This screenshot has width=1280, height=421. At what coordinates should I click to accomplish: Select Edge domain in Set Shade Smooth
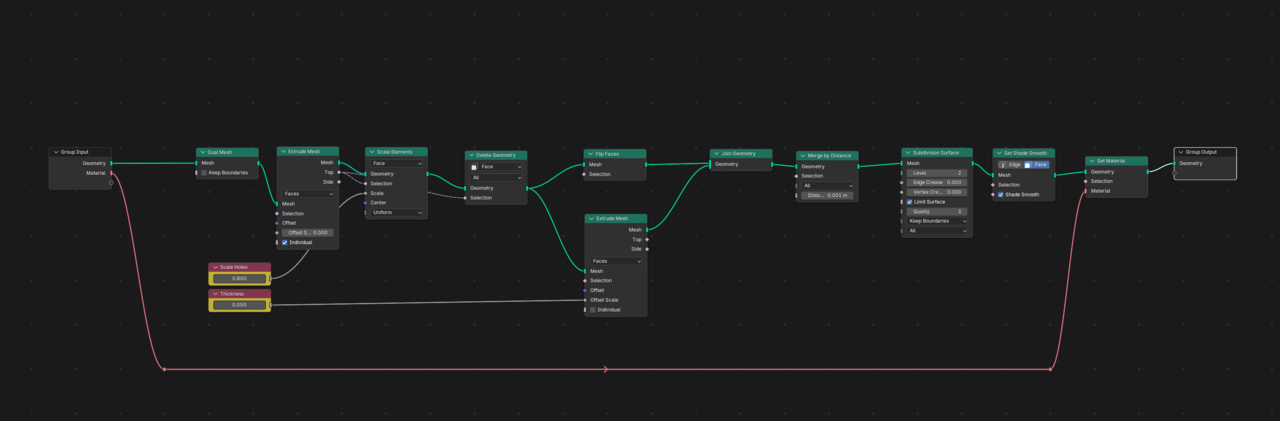(x=1010, y=164)
